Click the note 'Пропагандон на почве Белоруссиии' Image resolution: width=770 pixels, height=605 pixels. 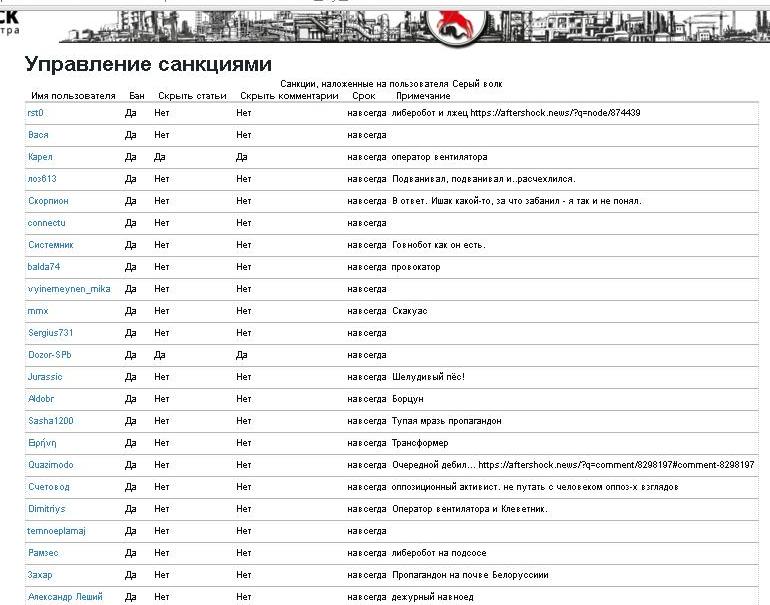tap(470, 575)
